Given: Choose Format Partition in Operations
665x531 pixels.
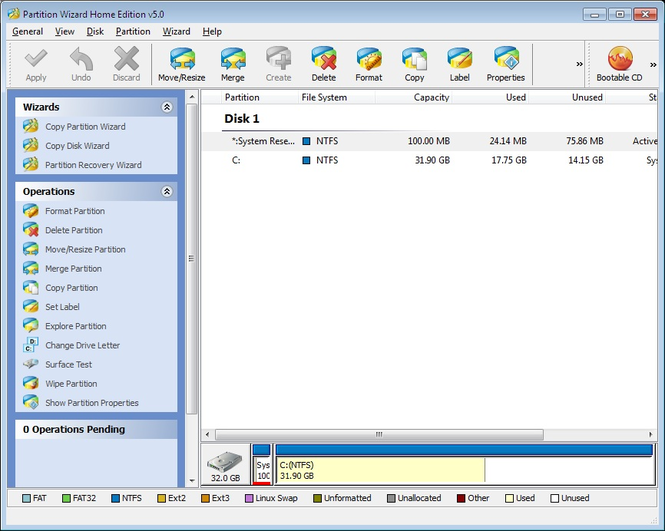Looking at the screenshot, I should click(75, 211).
